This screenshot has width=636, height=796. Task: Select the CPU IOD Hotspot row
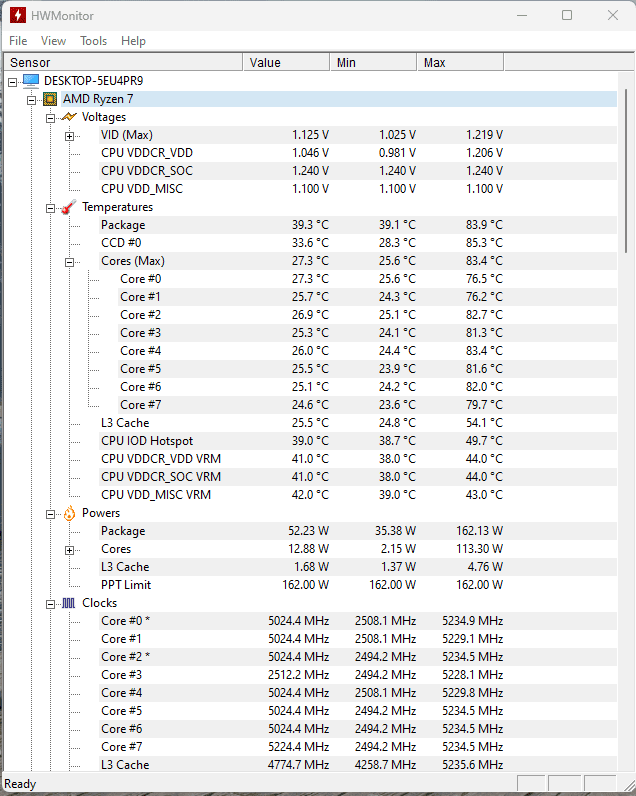tap(358, 441)
